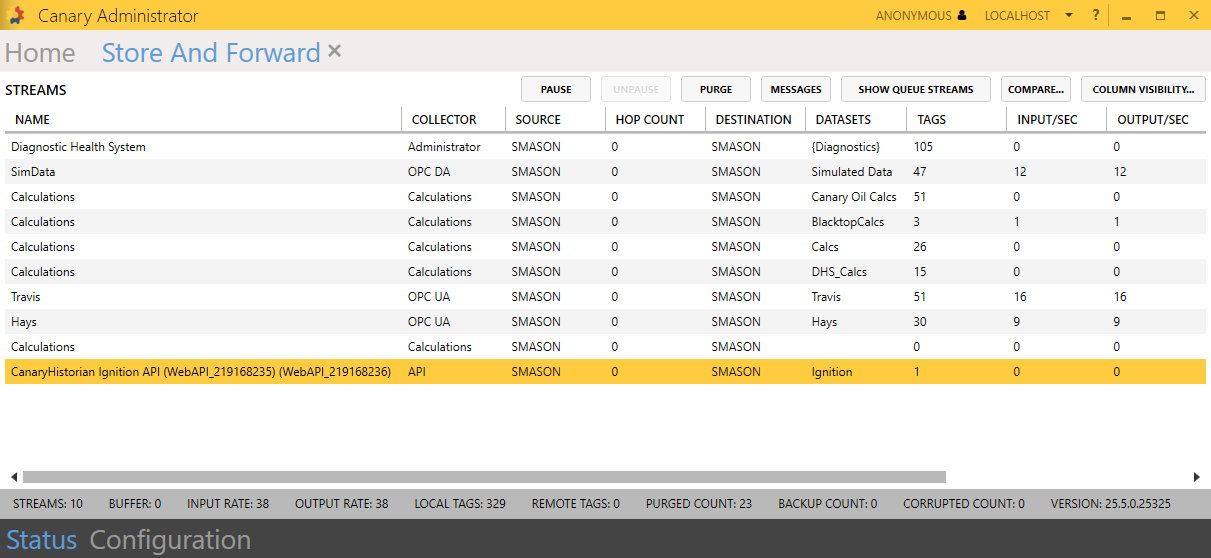Sort by the Tags column header
Image resolution: width=1211 pixels, height=558 pixels.
(931, 119)
